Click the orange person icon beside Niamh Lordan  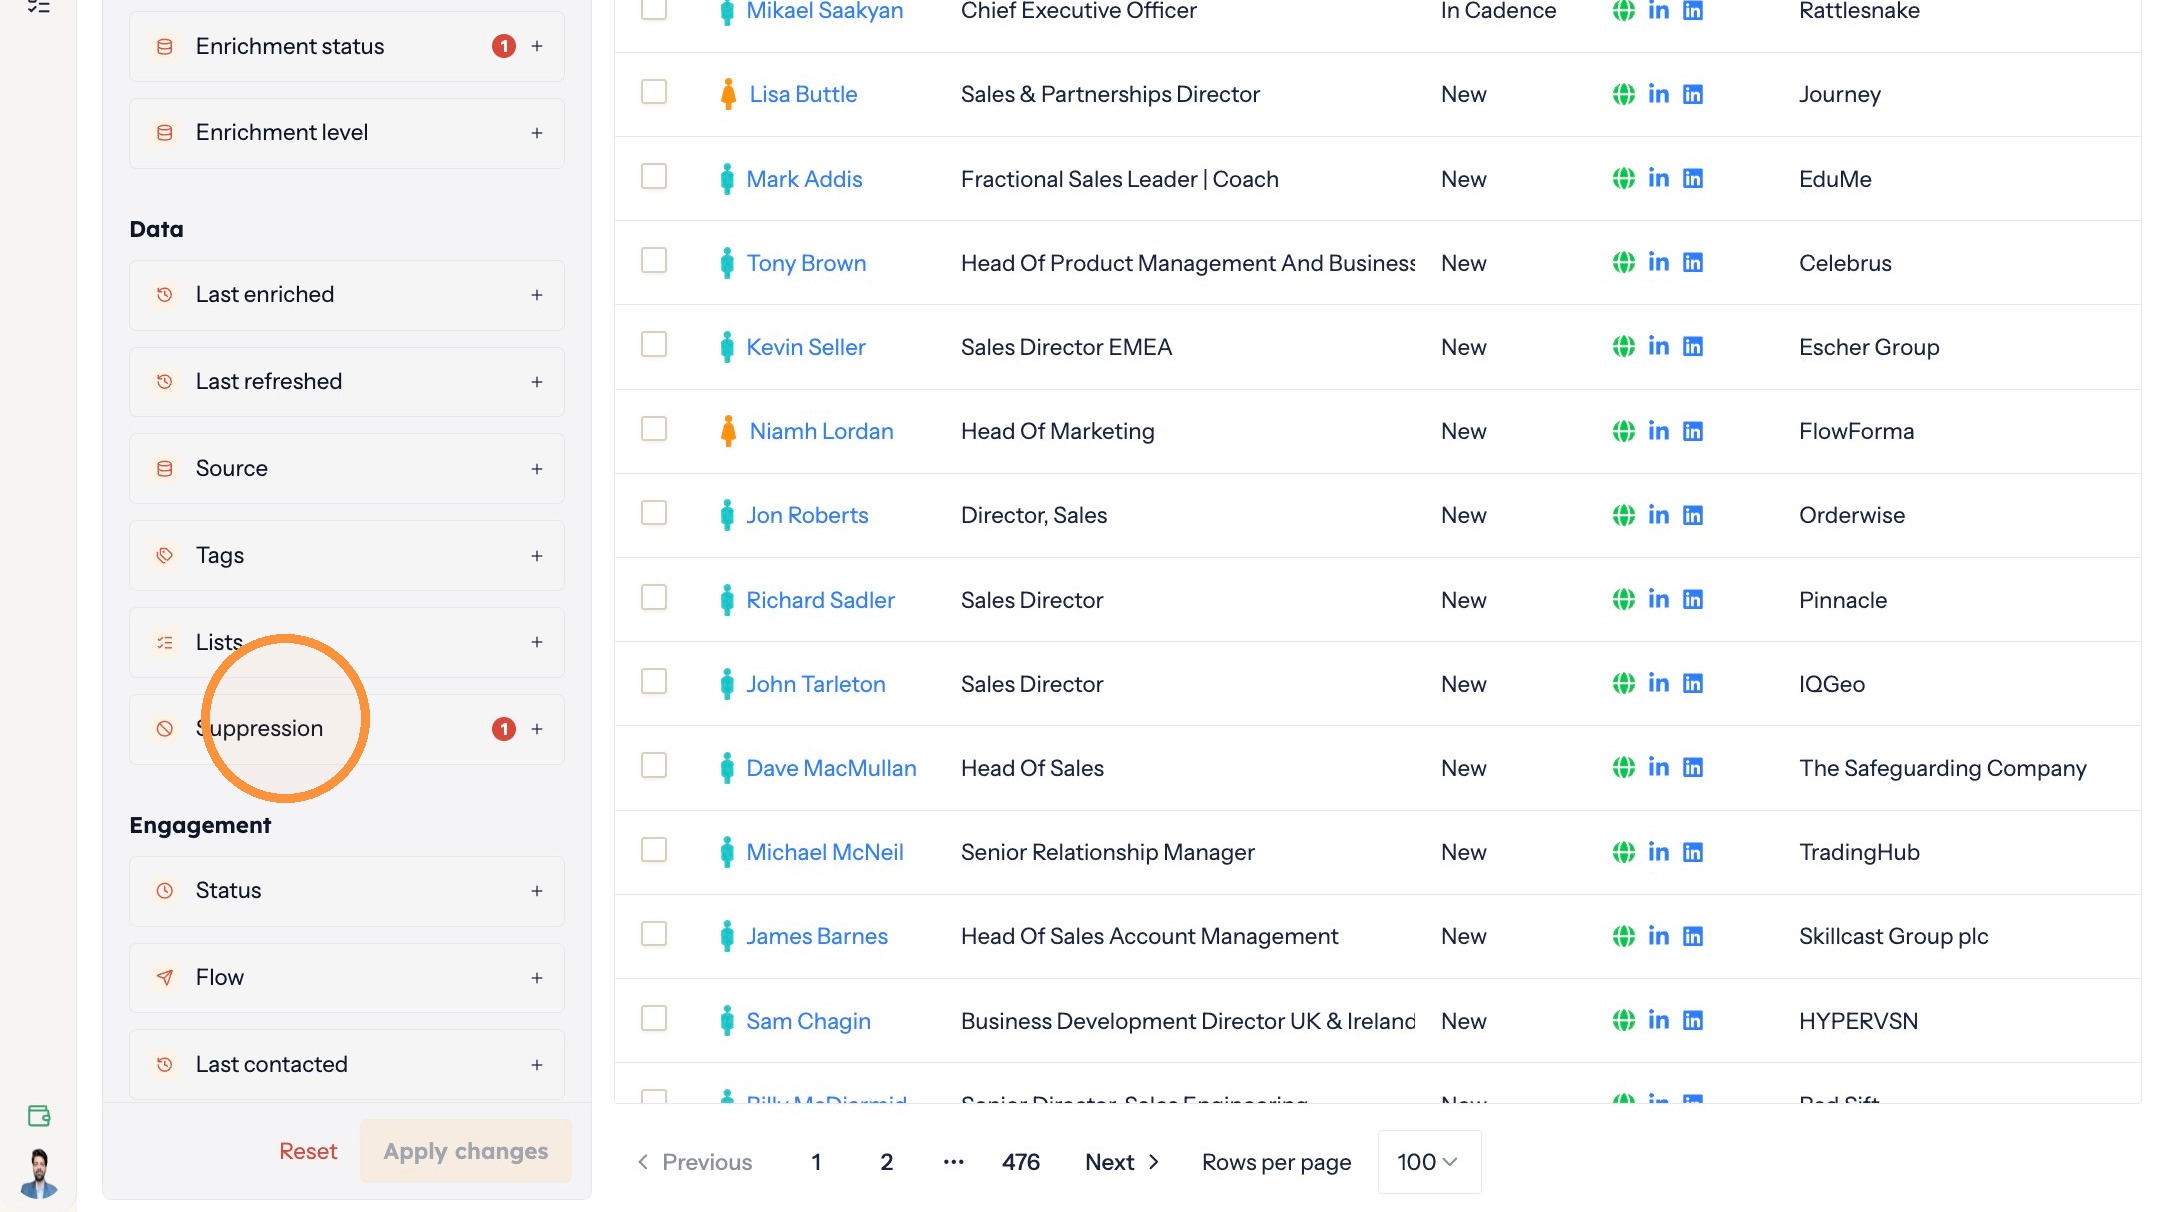pyautogui.click(x=728, y=431)
